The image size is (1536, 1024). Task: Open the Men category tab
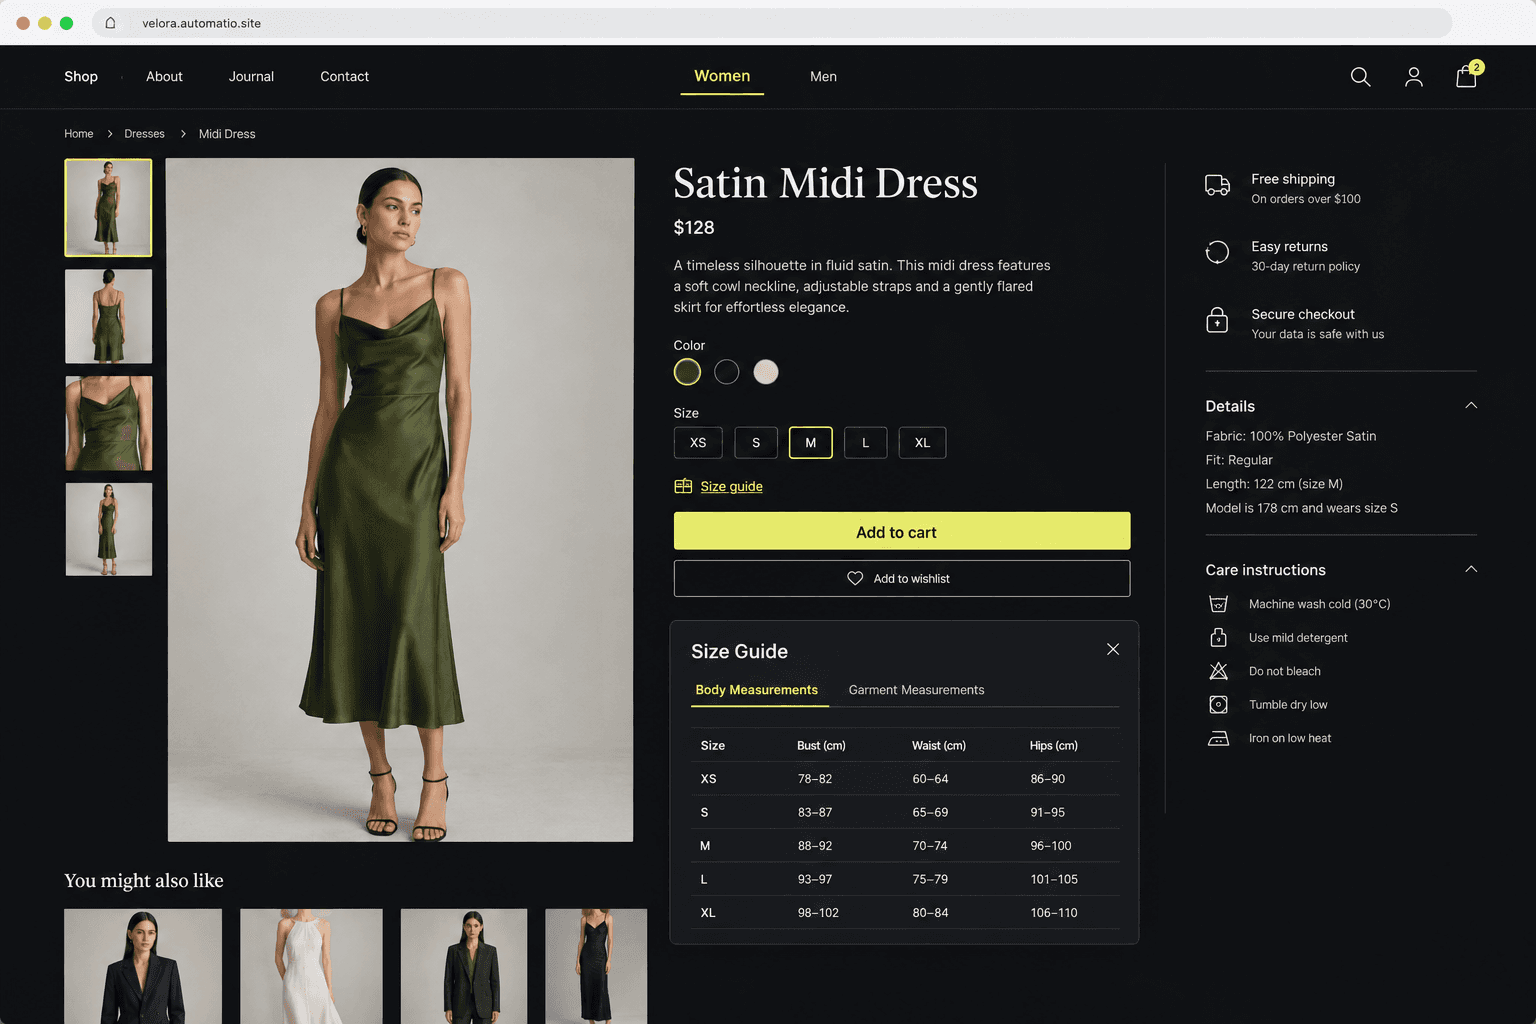[823, 77]
